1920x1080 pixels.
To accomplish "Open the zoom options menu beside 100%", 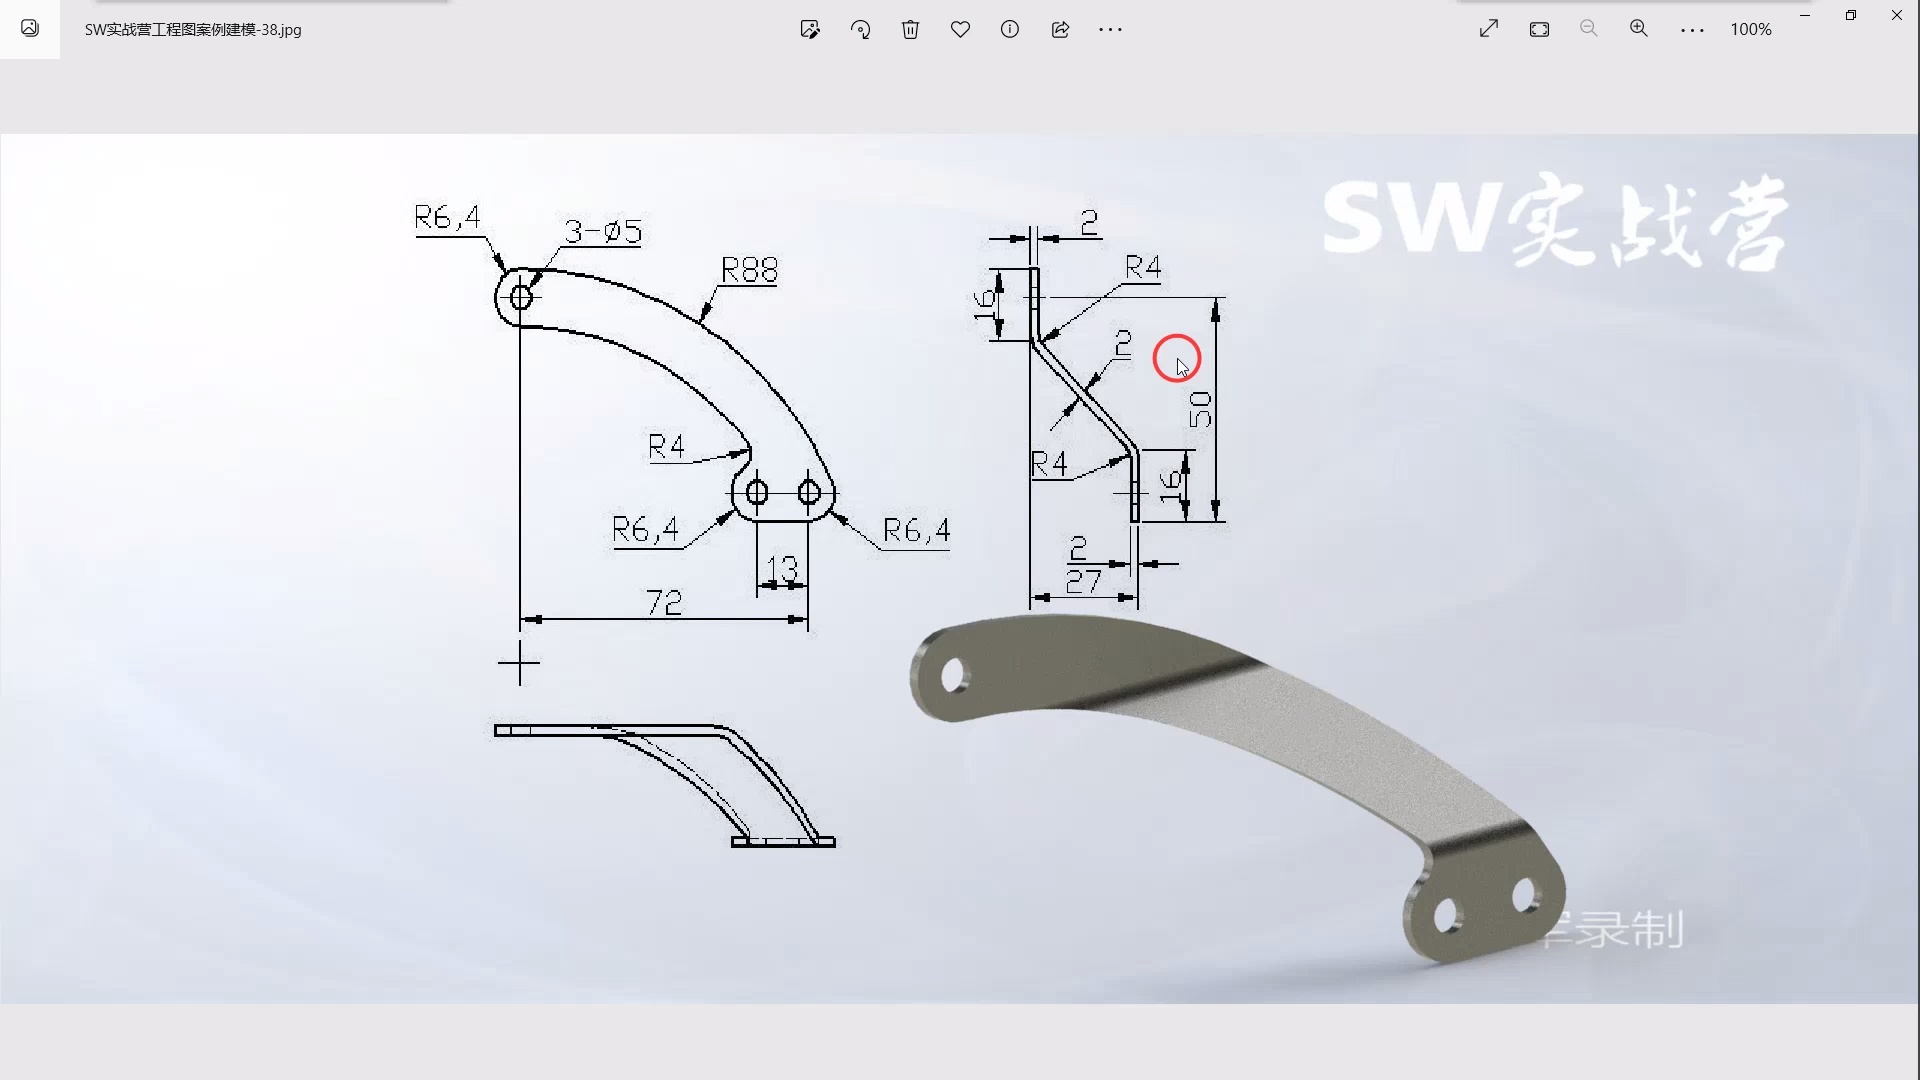I will click(1692, 31).
